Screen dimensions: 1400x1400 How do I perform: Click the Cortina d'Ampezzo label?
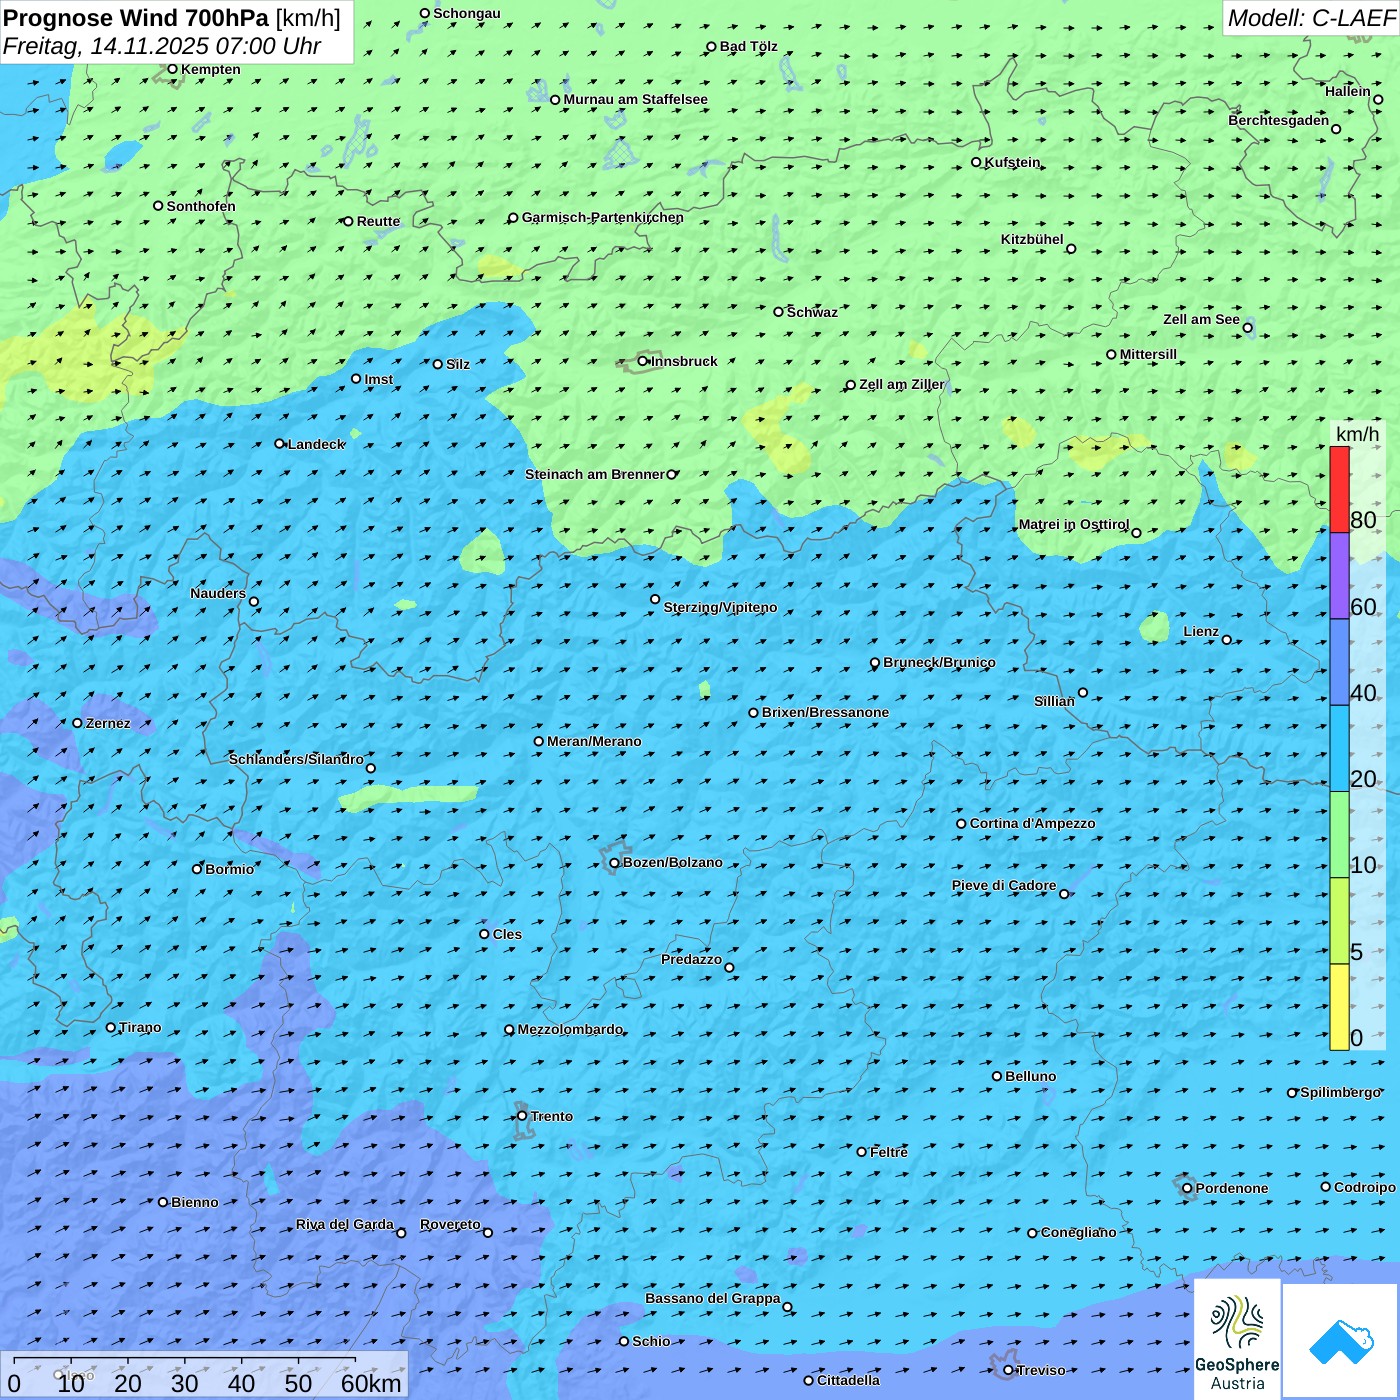click(x=1032, y=823)
